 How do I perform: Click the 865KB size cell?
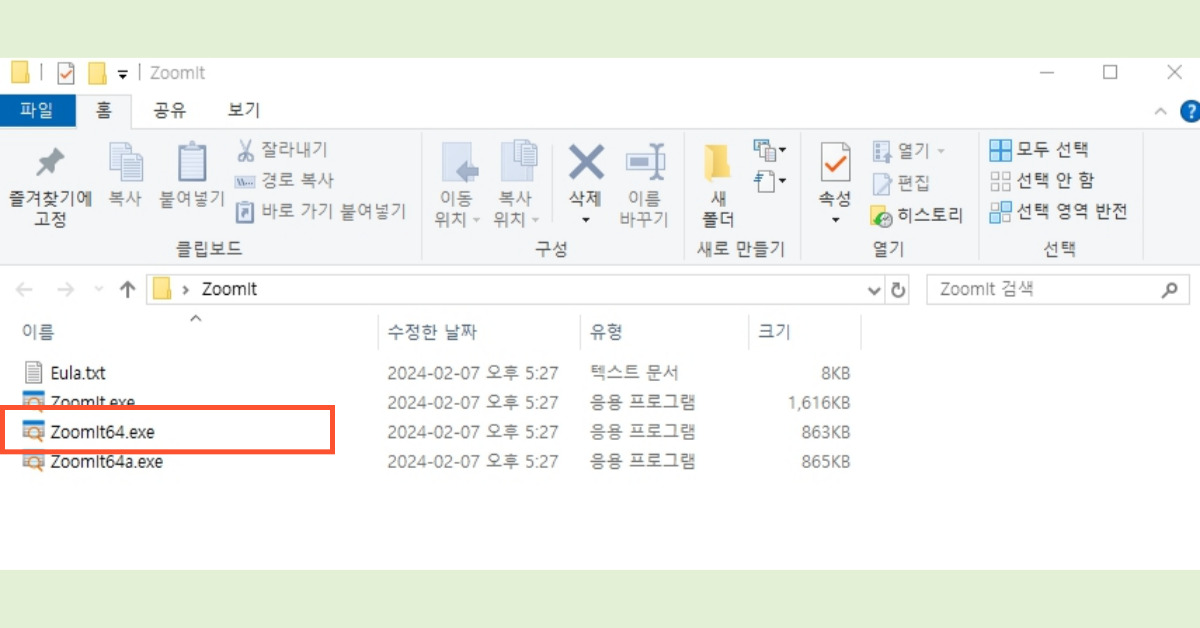(826, 462)
